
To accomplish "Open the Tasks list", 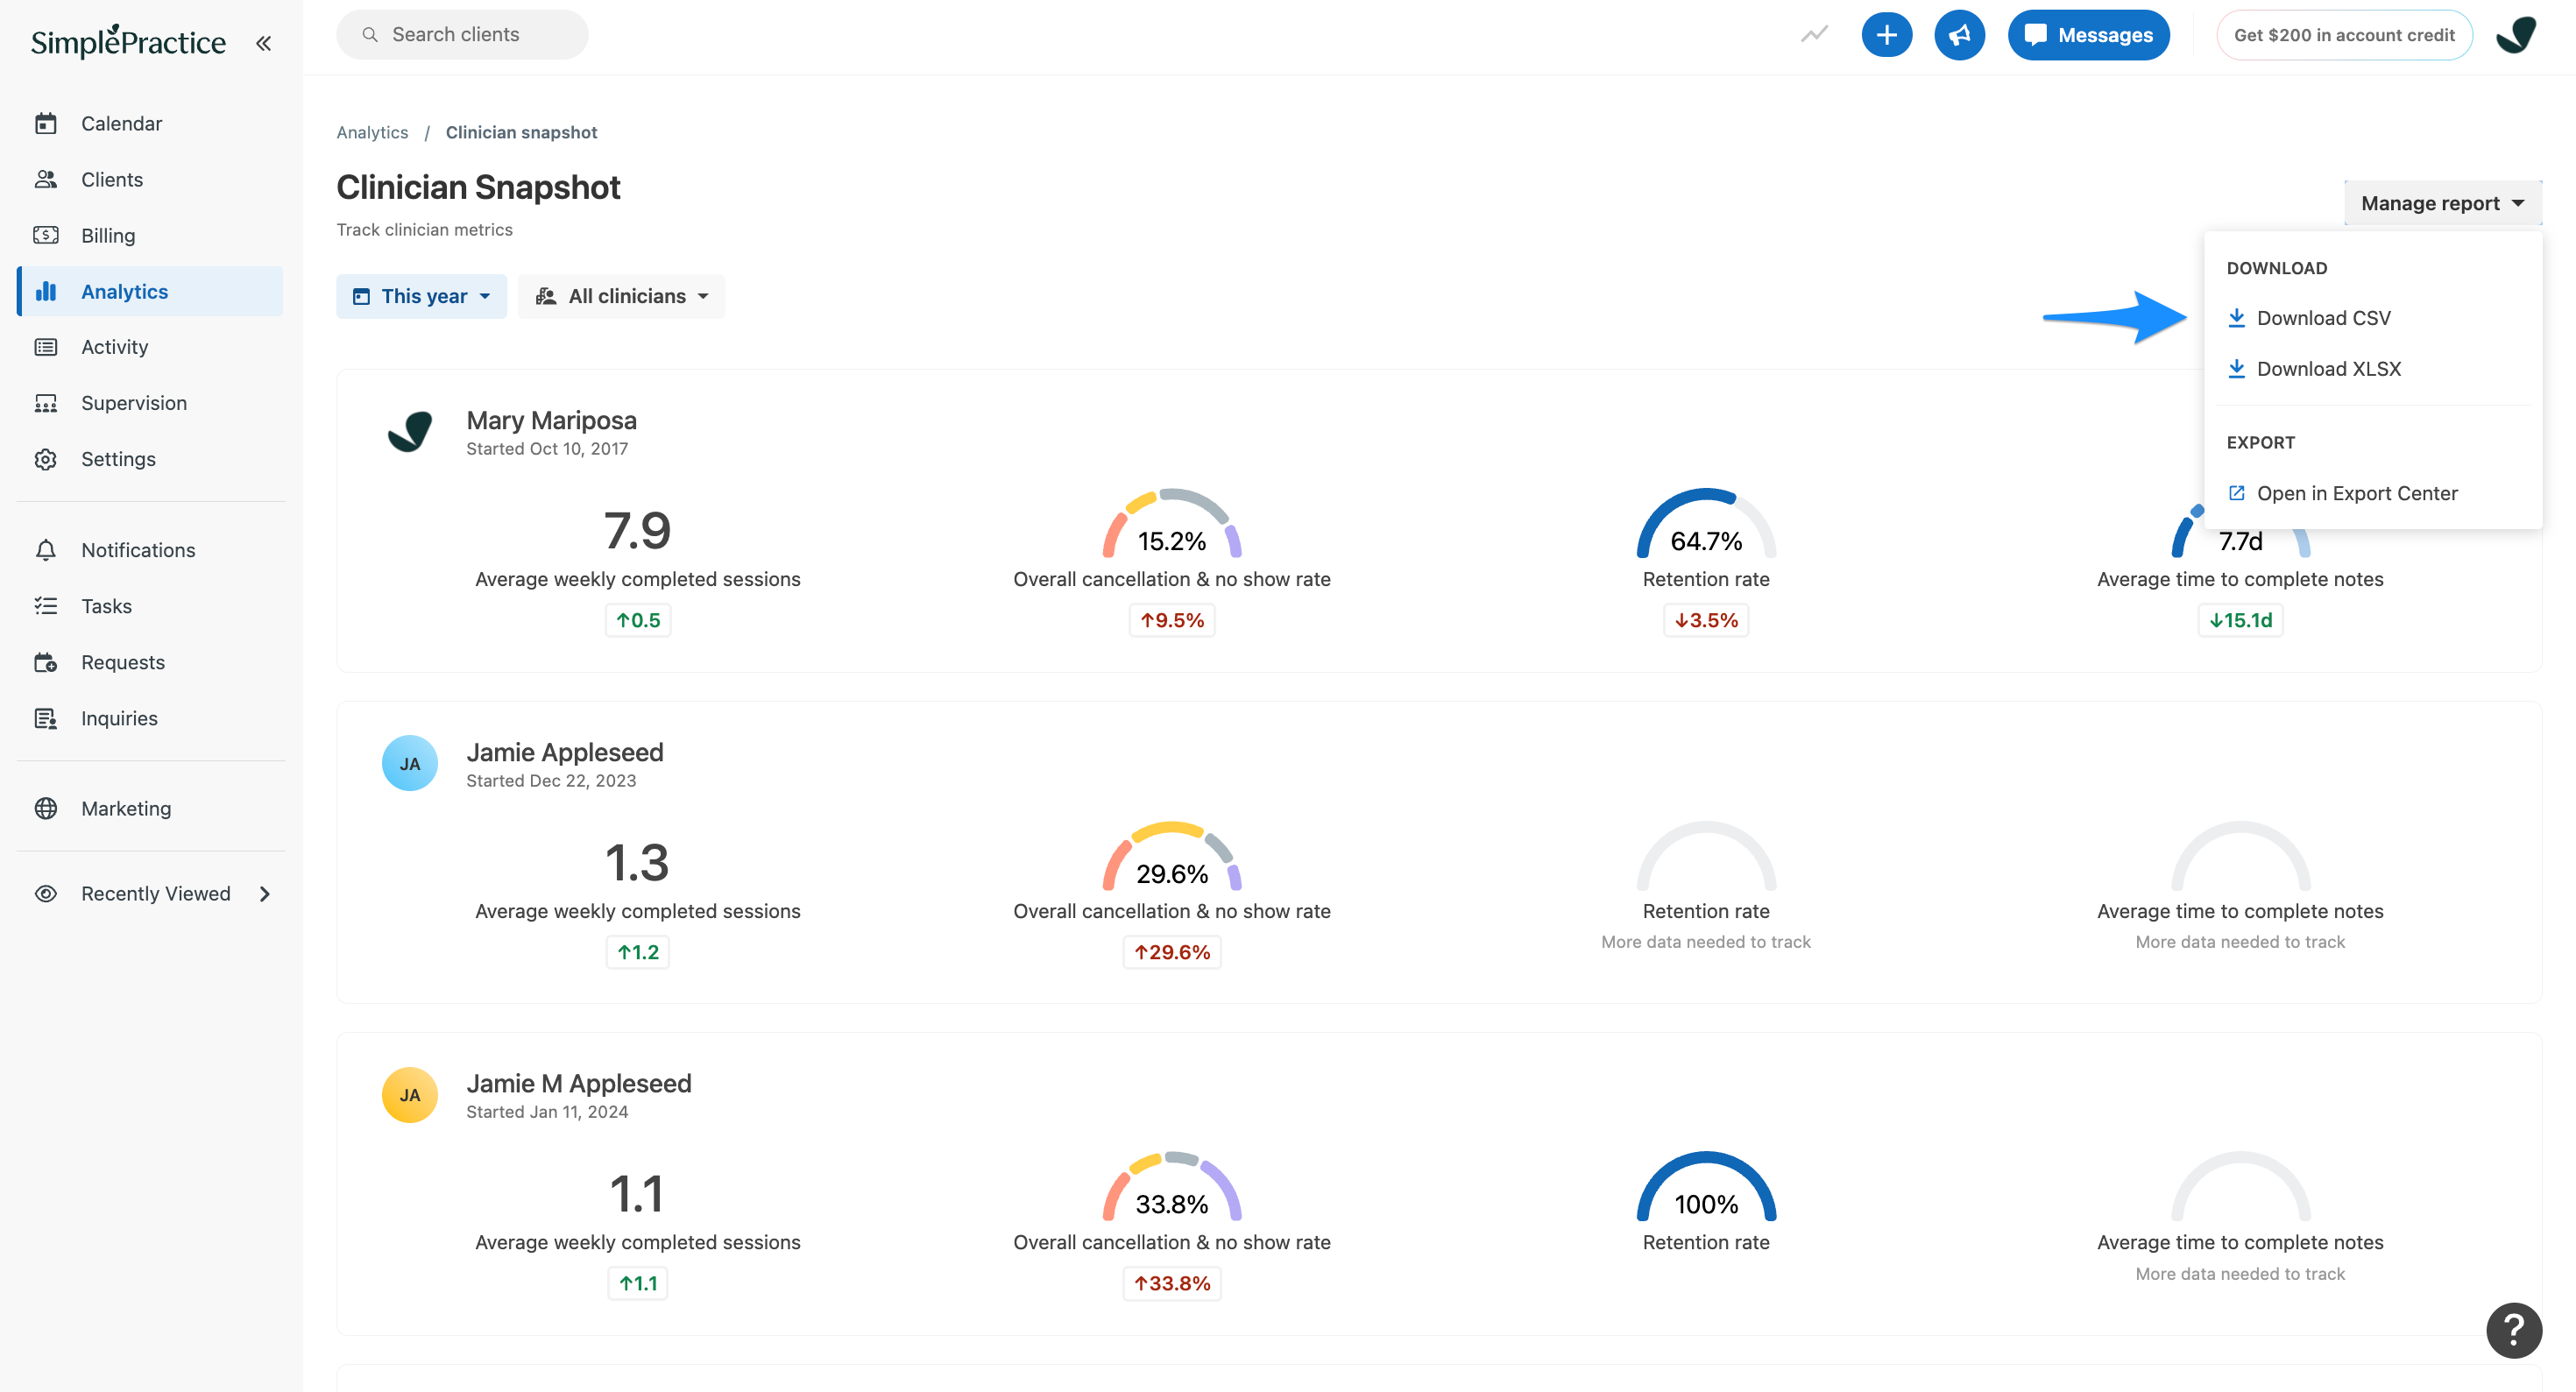I will pos(150,606).
